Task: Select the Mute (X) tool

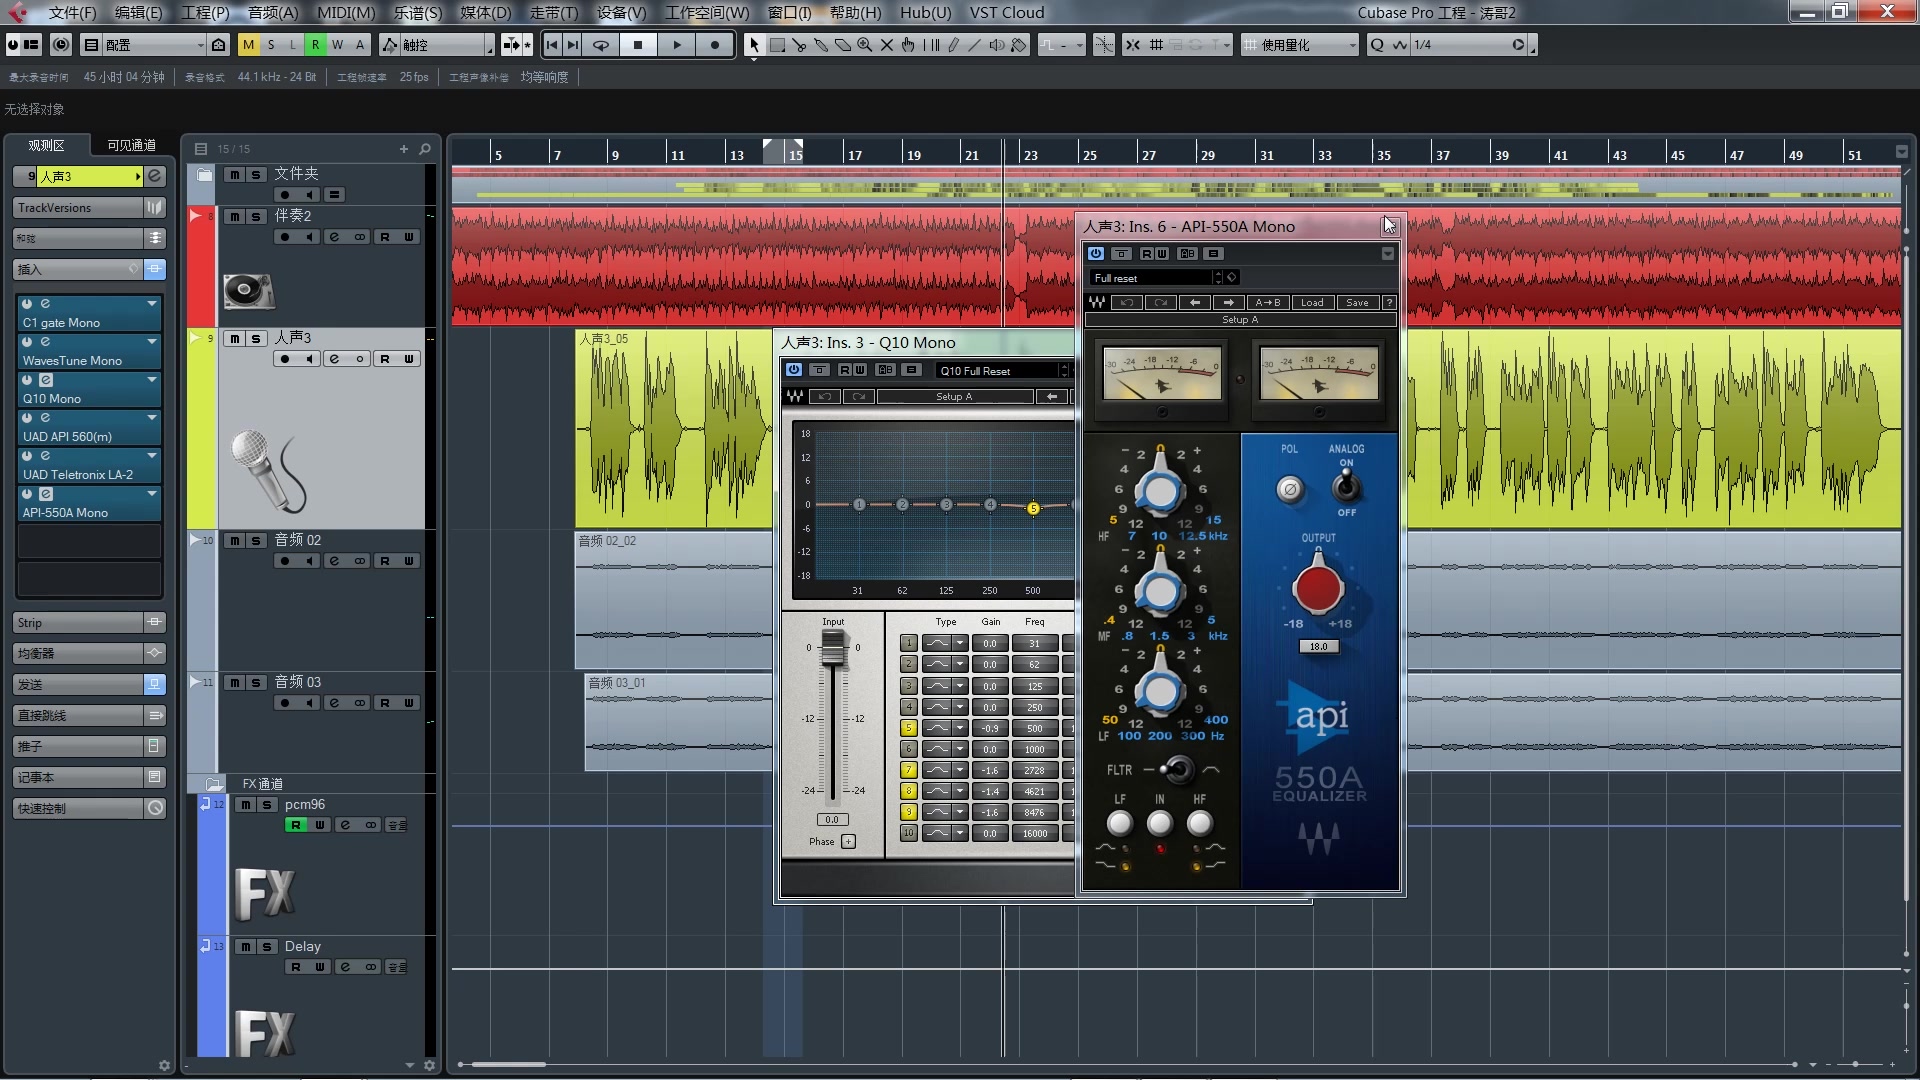Action: [x=886, y=45]
